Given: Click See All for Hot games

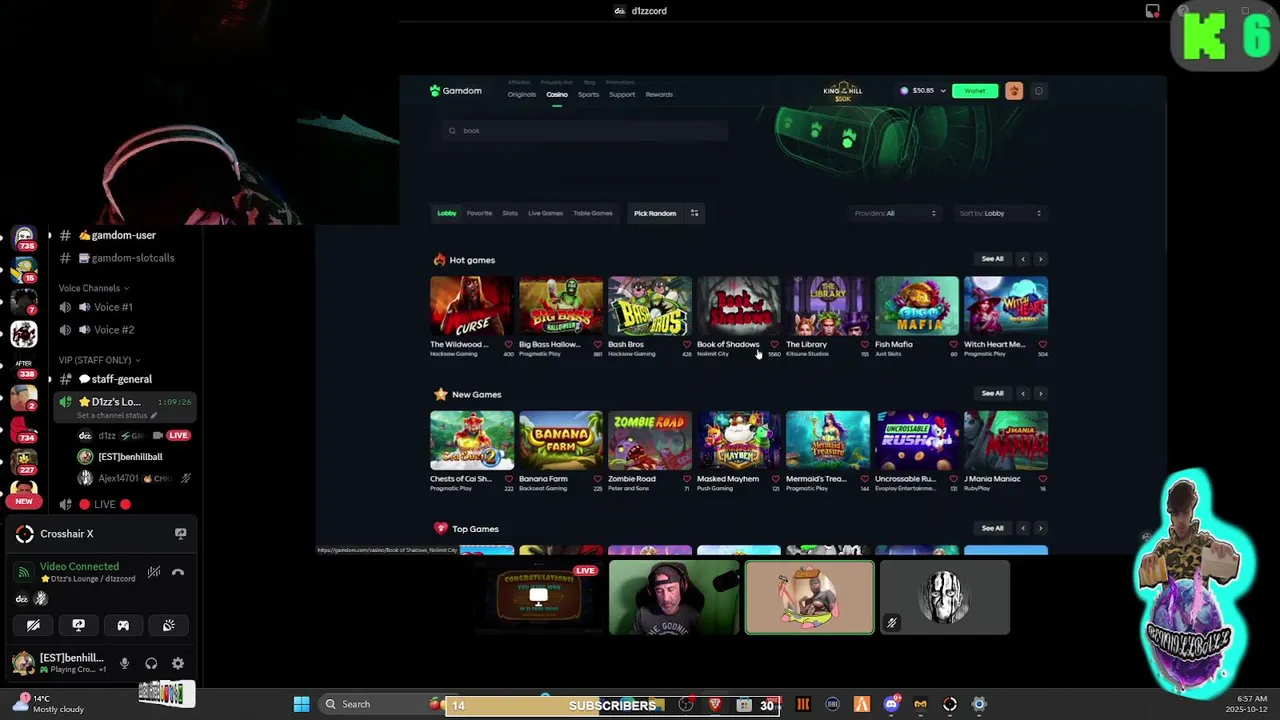Looking at the screenshot, I should click(x=992, y=259).
